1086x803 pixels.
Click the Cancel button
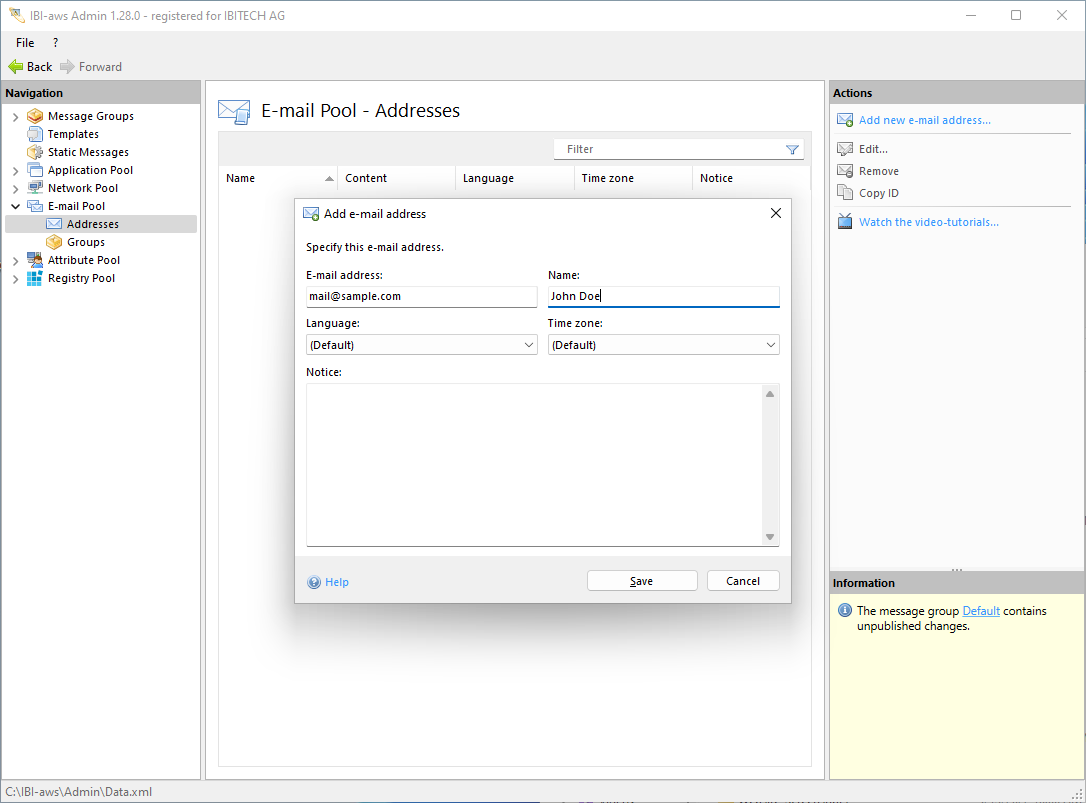tap(742, 581)
